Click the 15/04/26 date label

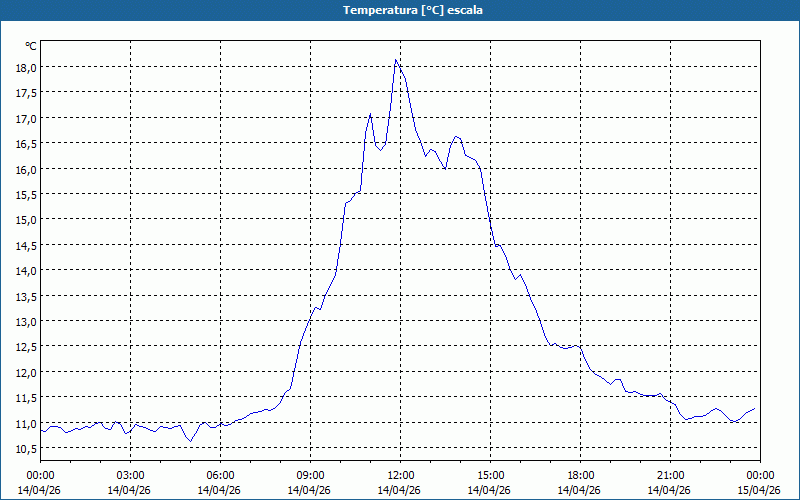coord(760,490)
